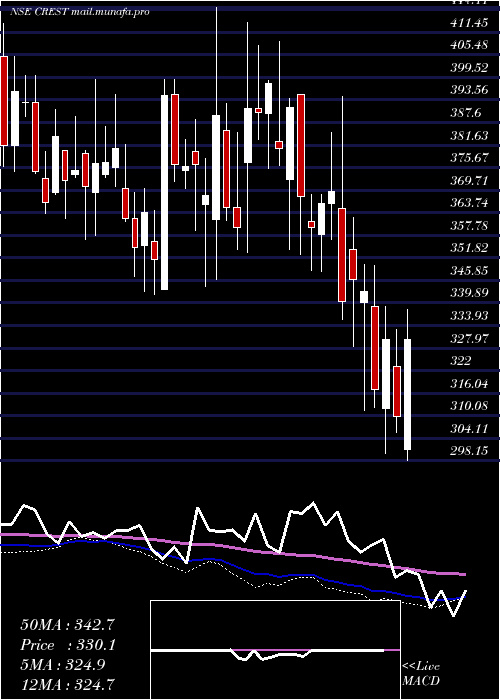Click the 'NSE CREST mail.munafa.pro' chart title

[79, 12]
